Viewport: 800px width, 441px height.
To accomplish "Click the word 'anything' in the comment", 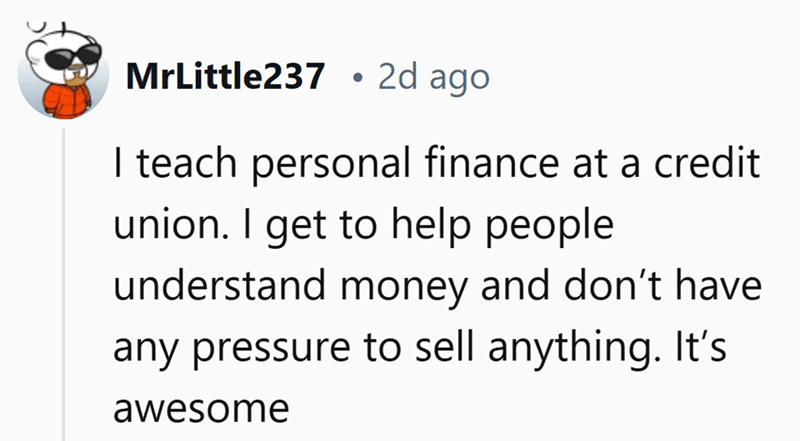I will [570, 348].
